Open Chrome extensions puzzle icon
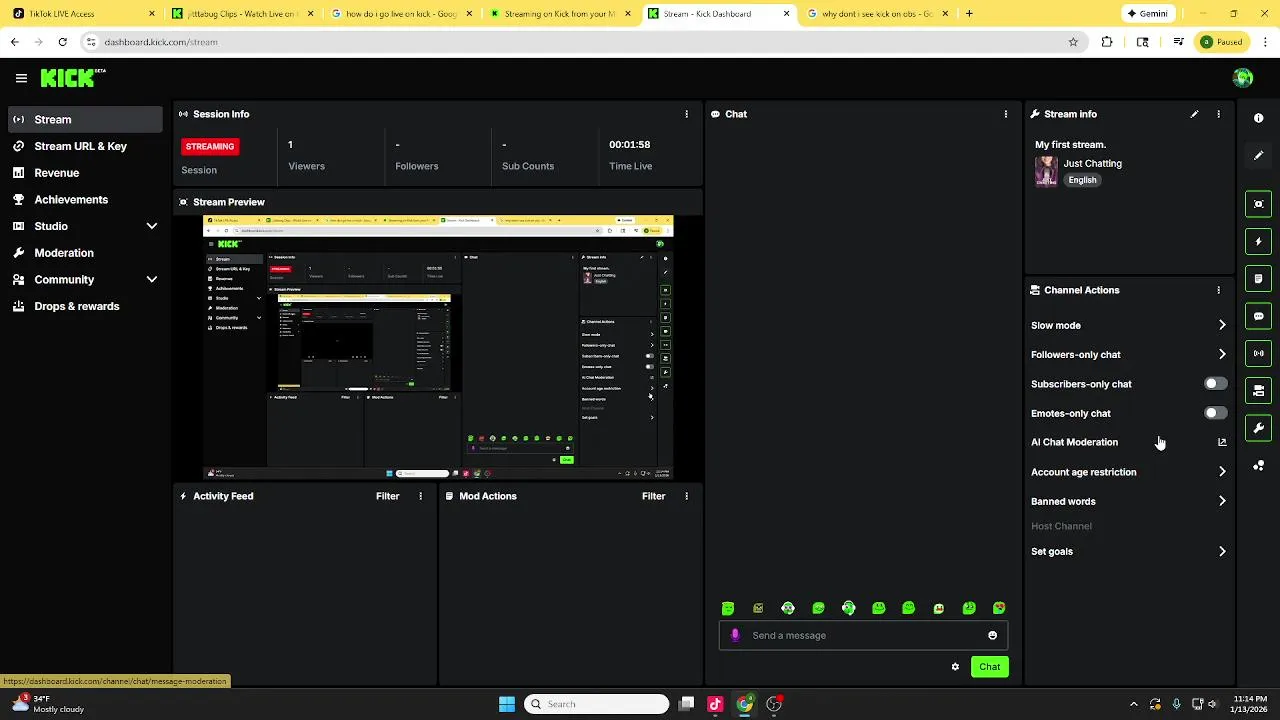Image resolution: width=1280 pixels, height=720 pixels. [1107, 42]
